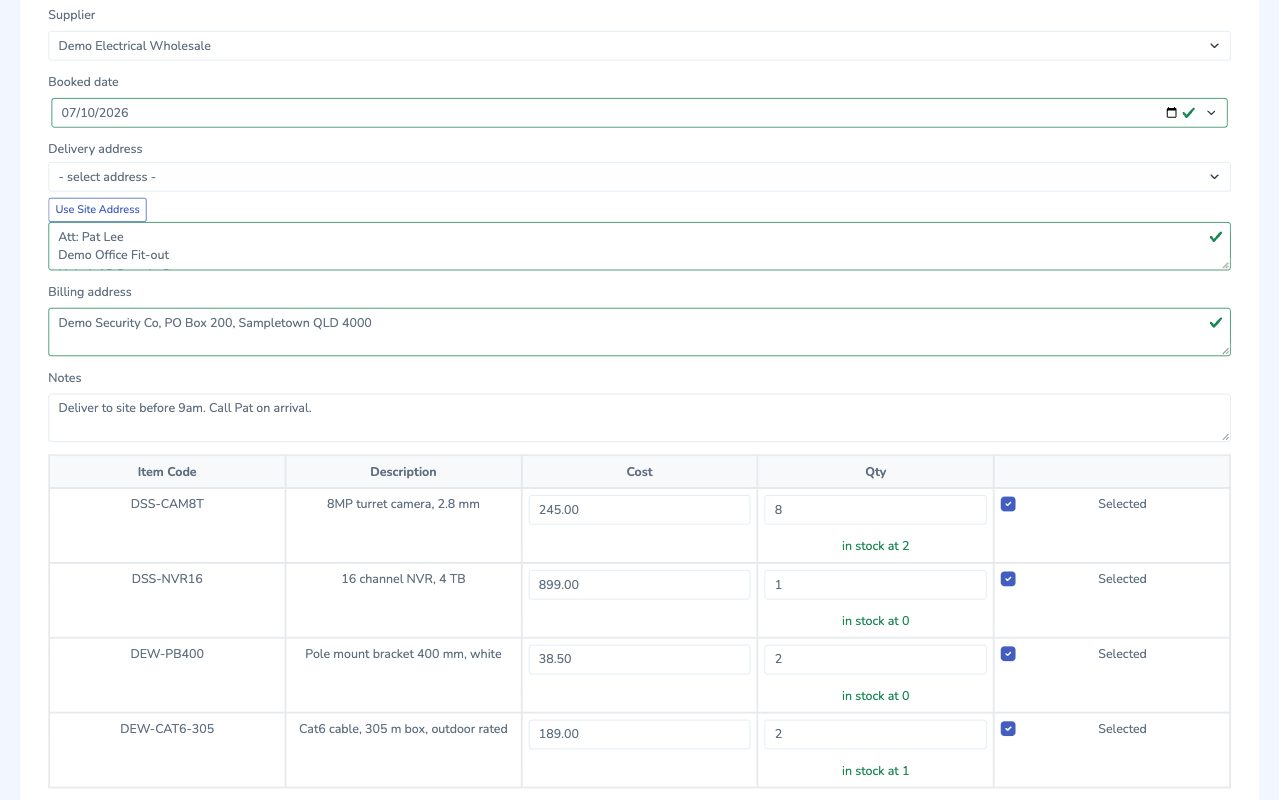
Task: Click the Billing address text area
Action: click(639, 332)
